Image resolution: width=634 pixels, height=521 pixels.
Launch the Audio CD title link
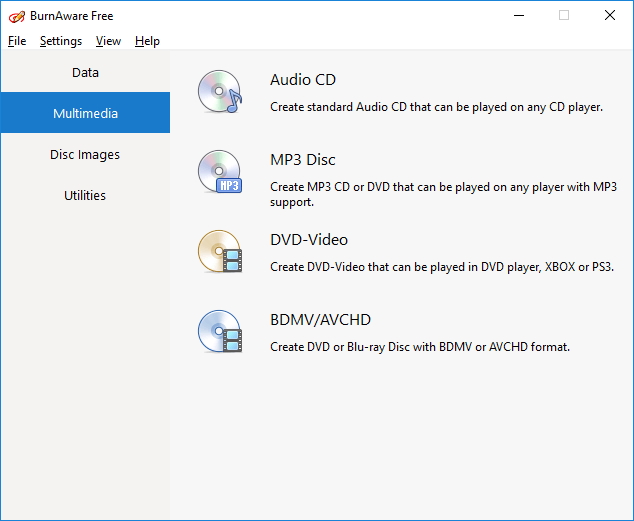point(303,80)
